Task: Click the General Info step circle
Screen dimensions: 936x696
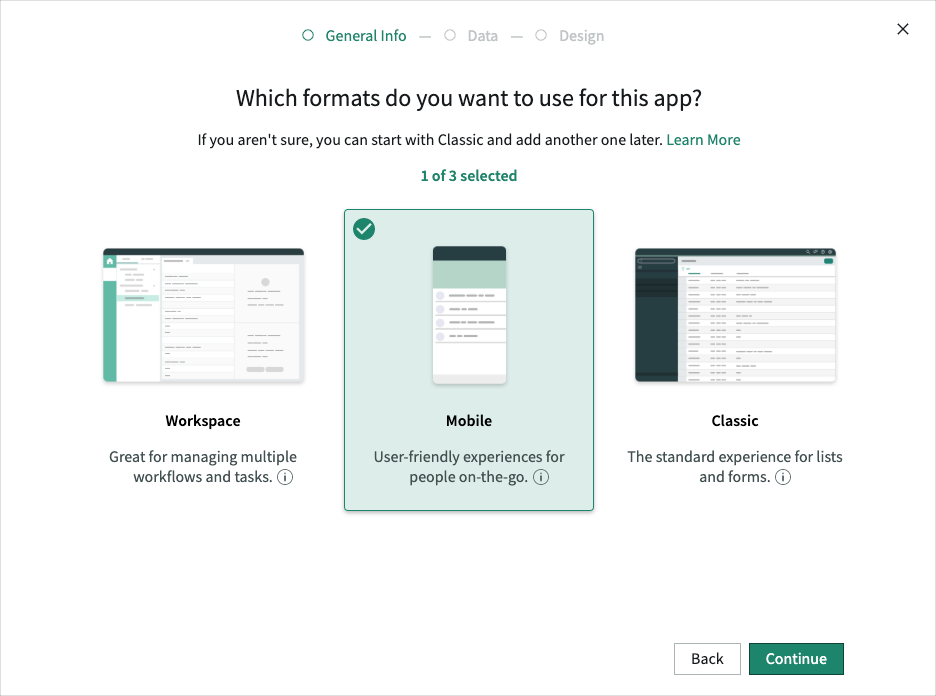Action: click(x=307, y=35)
